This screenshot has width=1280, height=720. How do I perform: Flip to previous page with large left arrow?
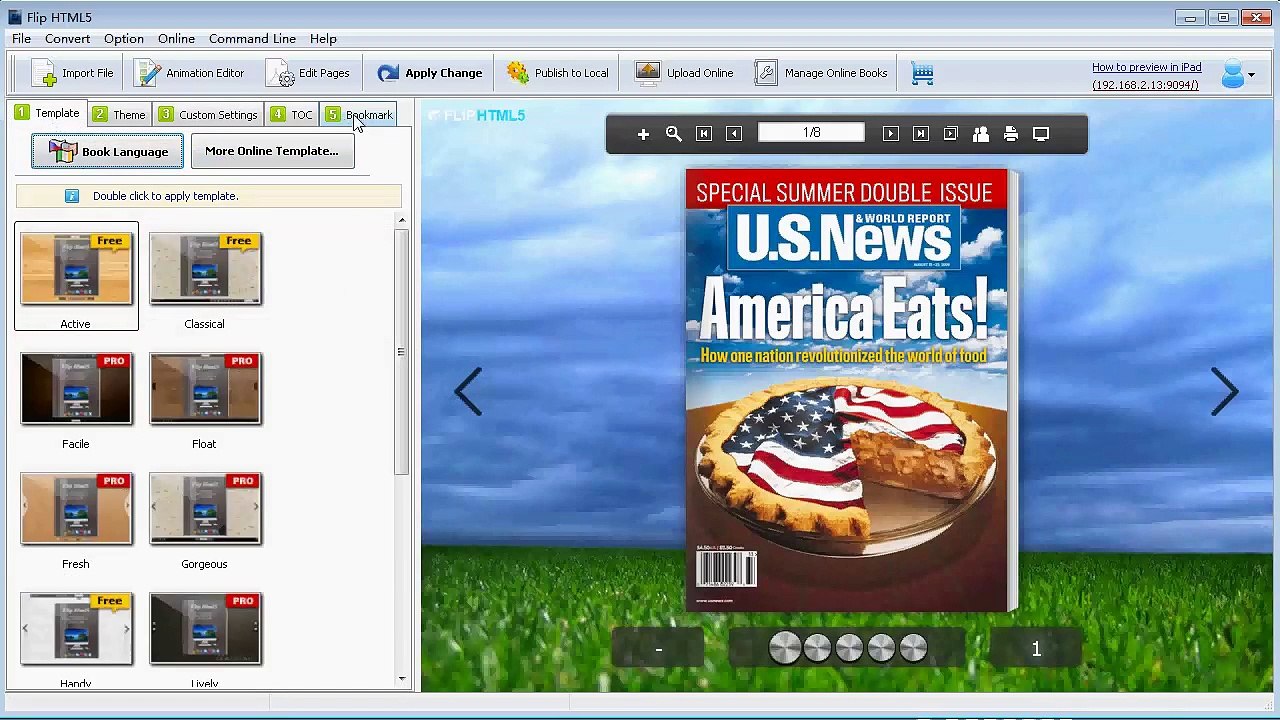coord(468,391)
